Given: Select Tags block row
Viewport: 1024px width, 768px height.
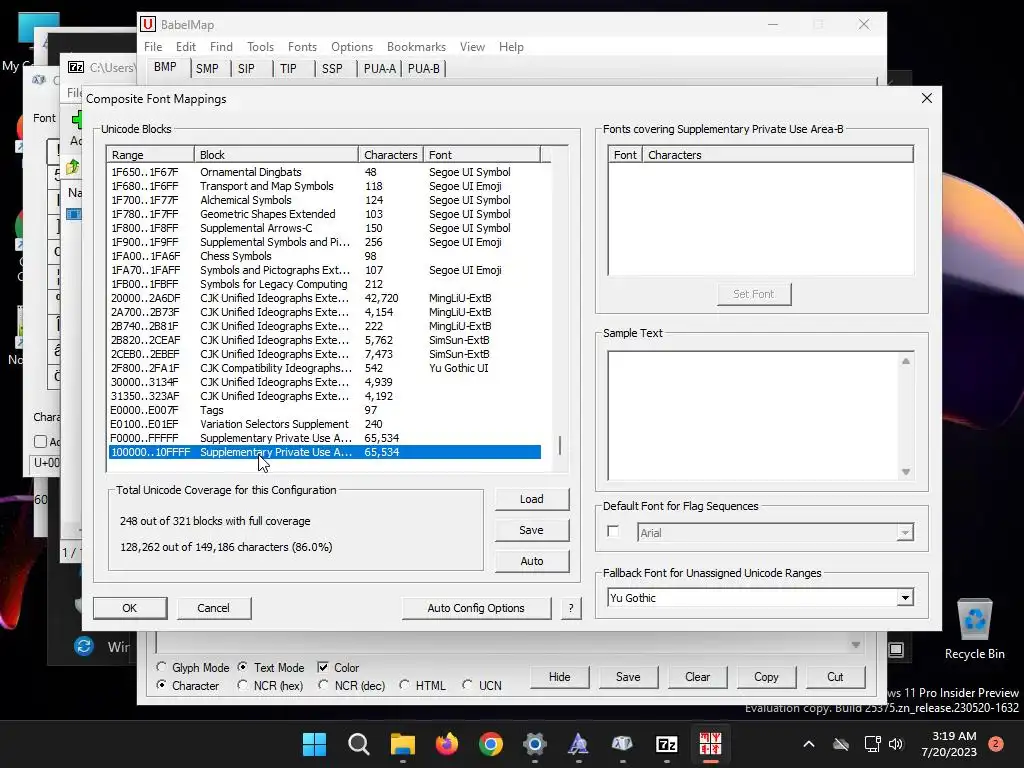Looking at the screenshot, I should [325, 410].
